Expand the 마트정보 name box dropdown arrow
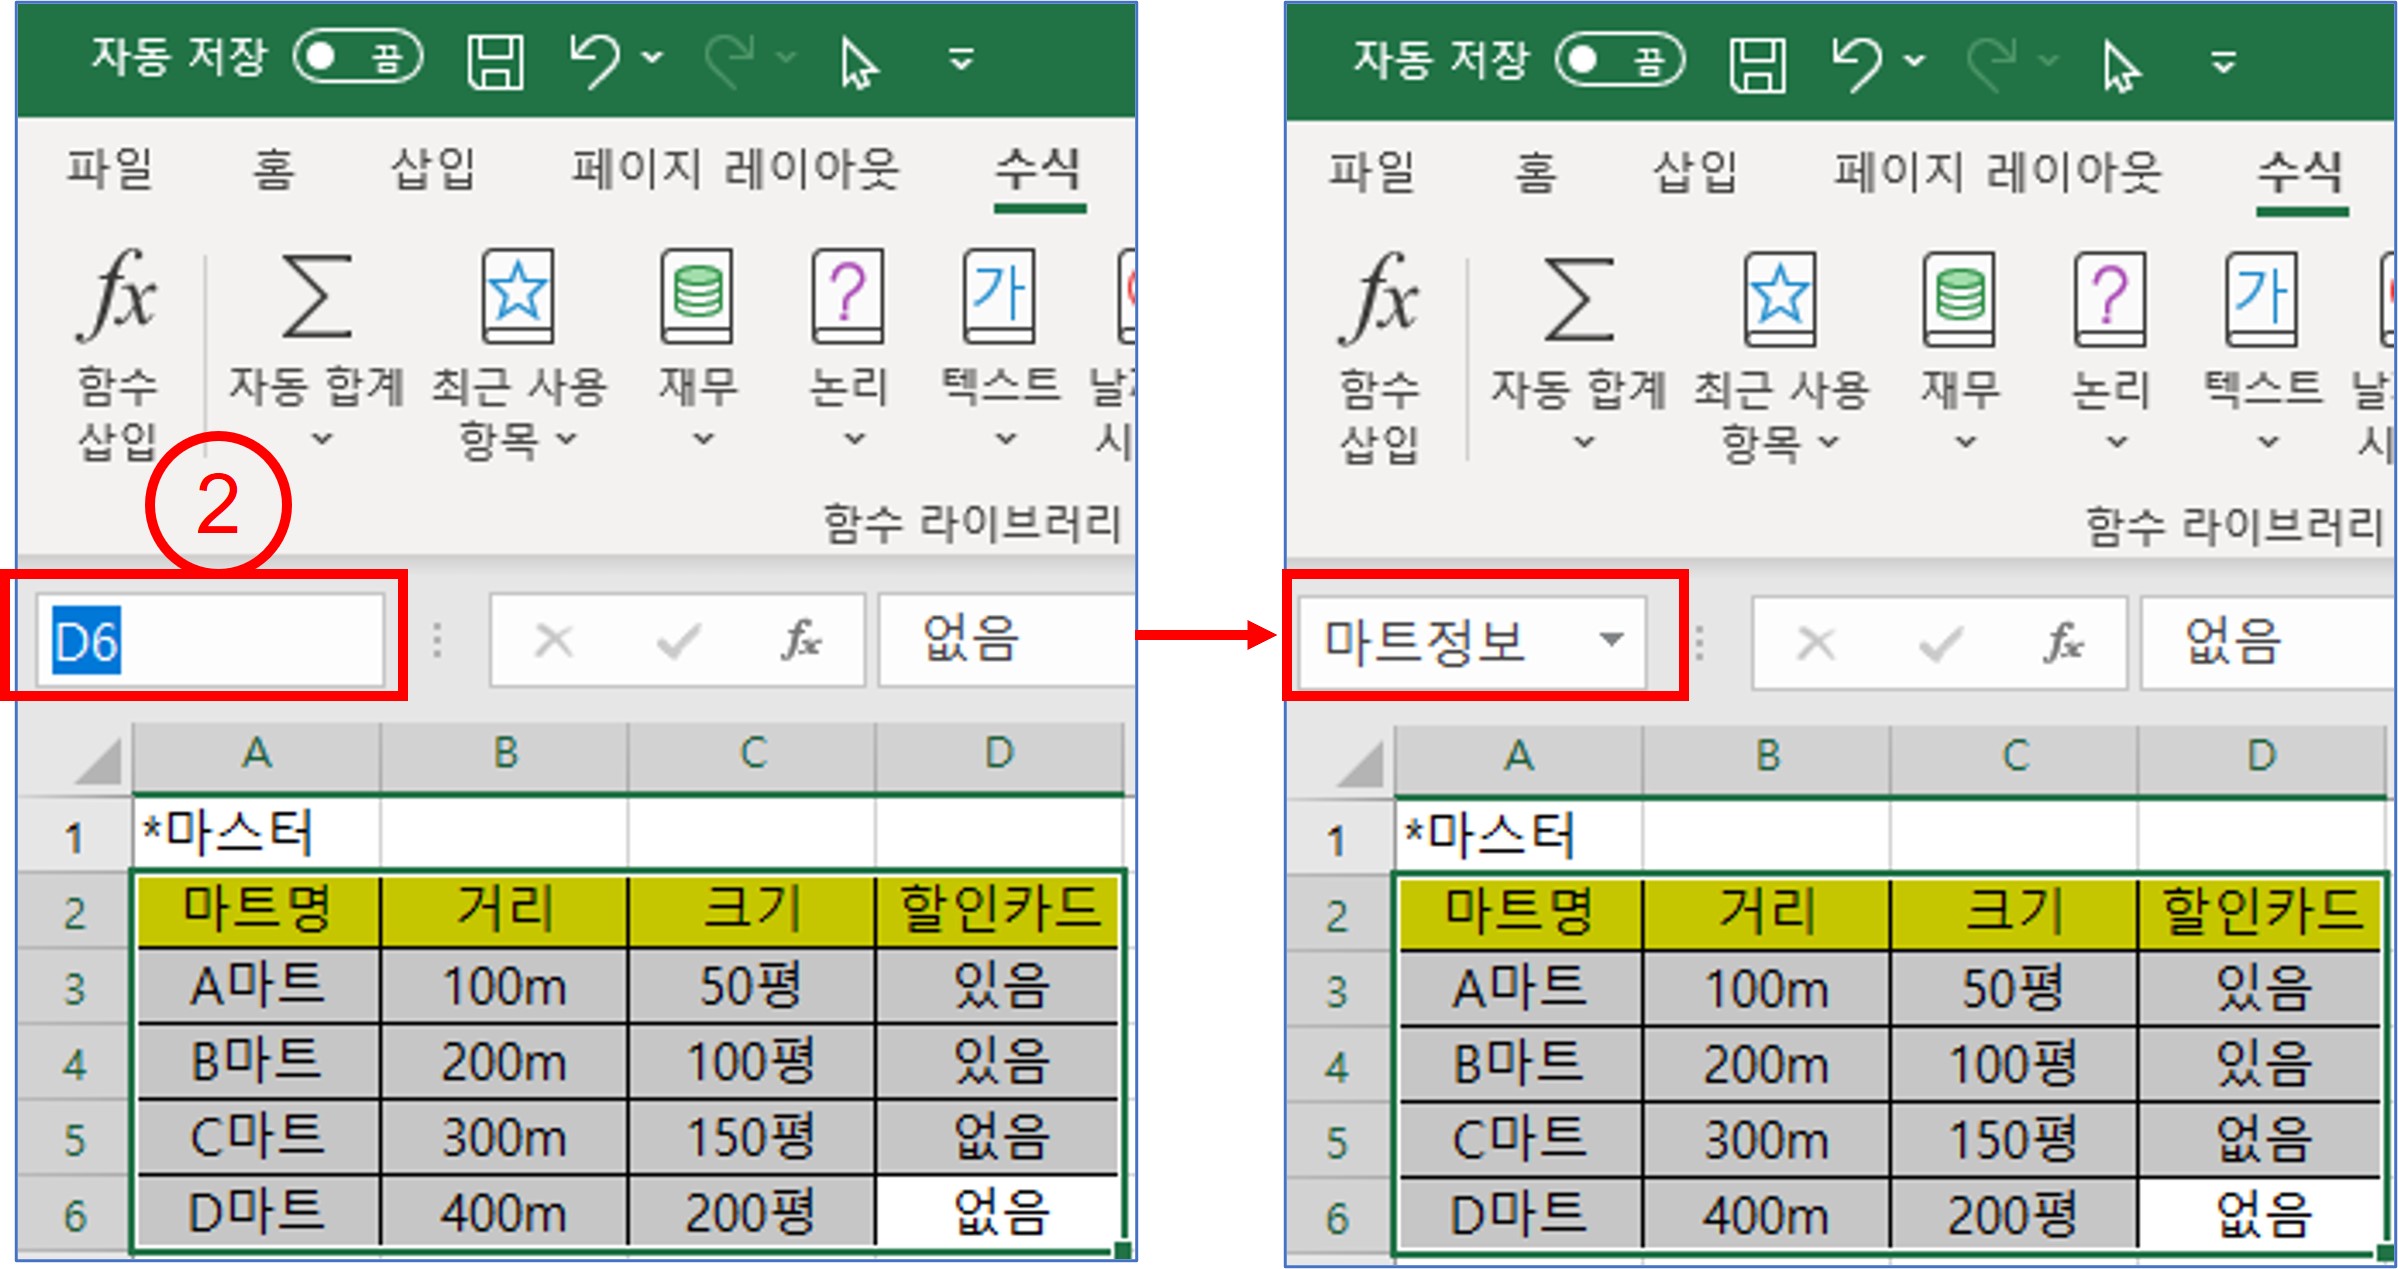Screen dimensions: 2398x1269 1611,640
